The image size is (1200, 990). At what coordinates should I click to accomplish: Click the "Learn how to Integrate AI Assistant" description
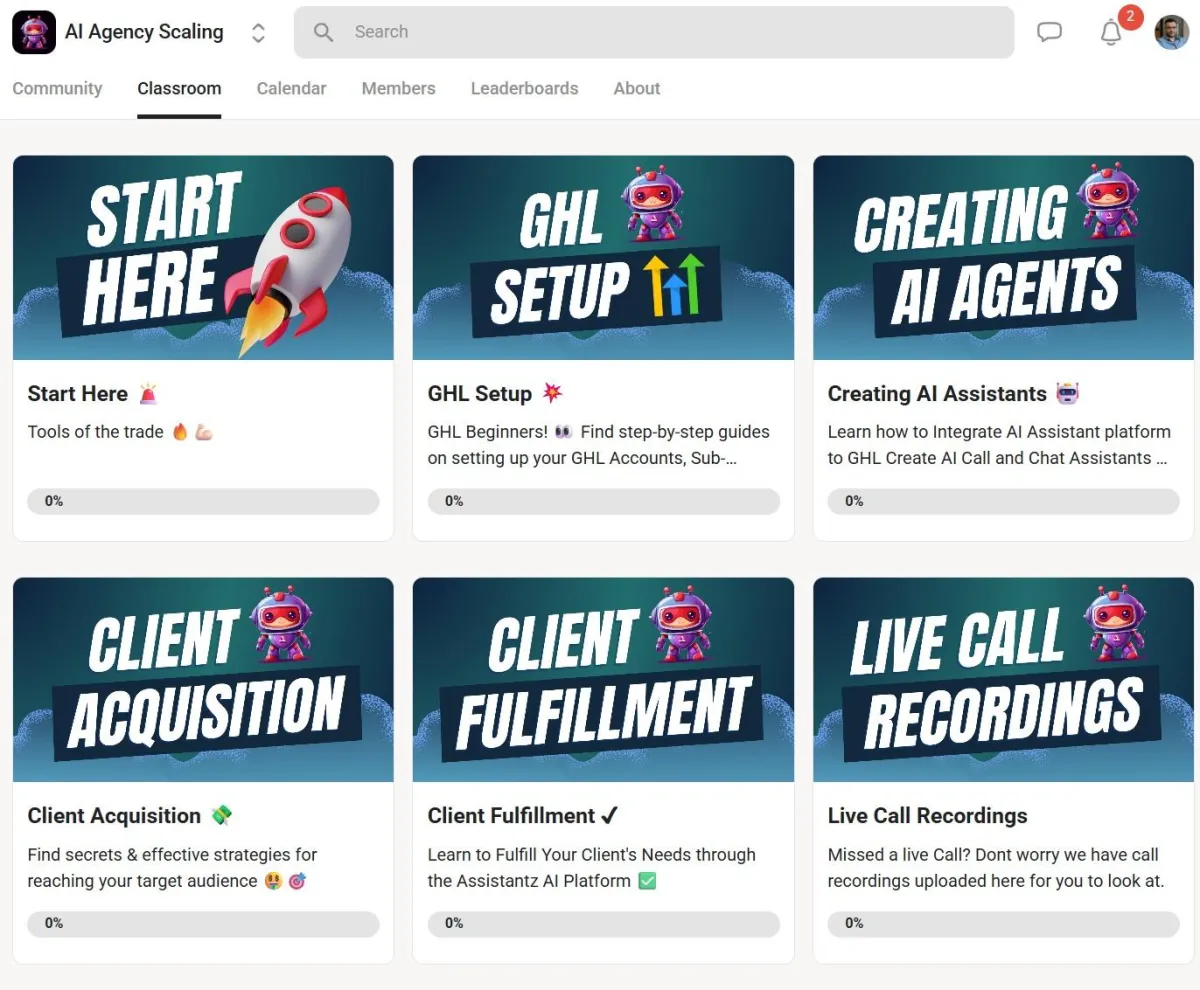click(x=999, y=445)
